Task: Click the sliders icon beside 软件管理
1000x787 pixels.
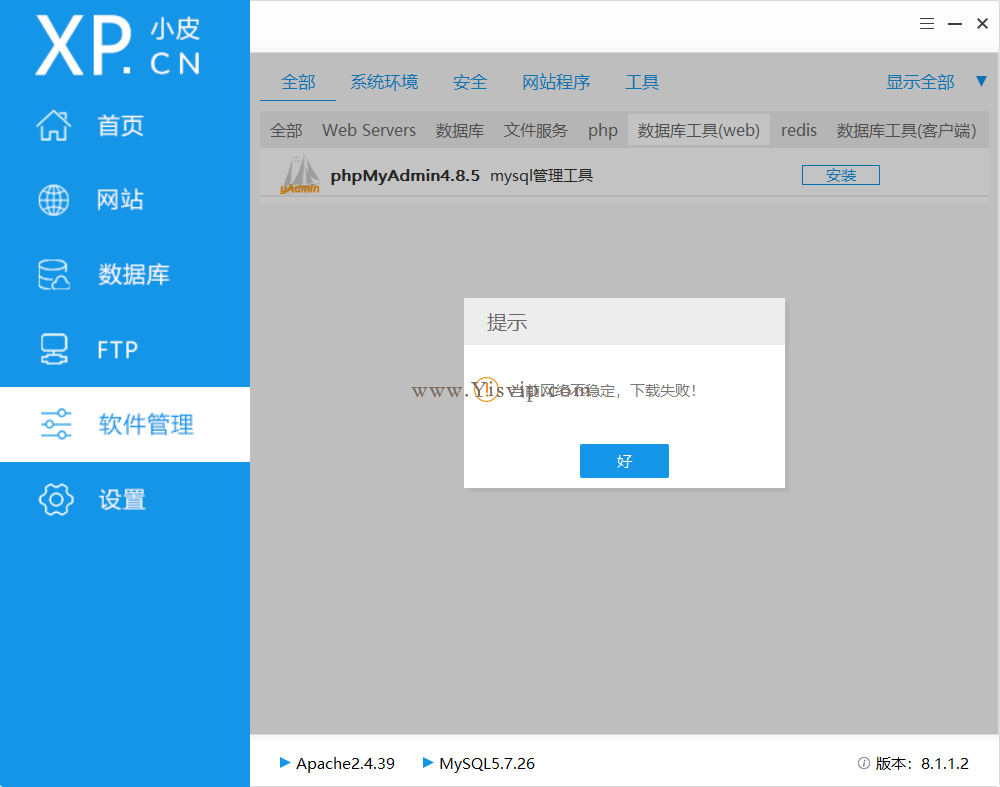Action: (56, 424)
